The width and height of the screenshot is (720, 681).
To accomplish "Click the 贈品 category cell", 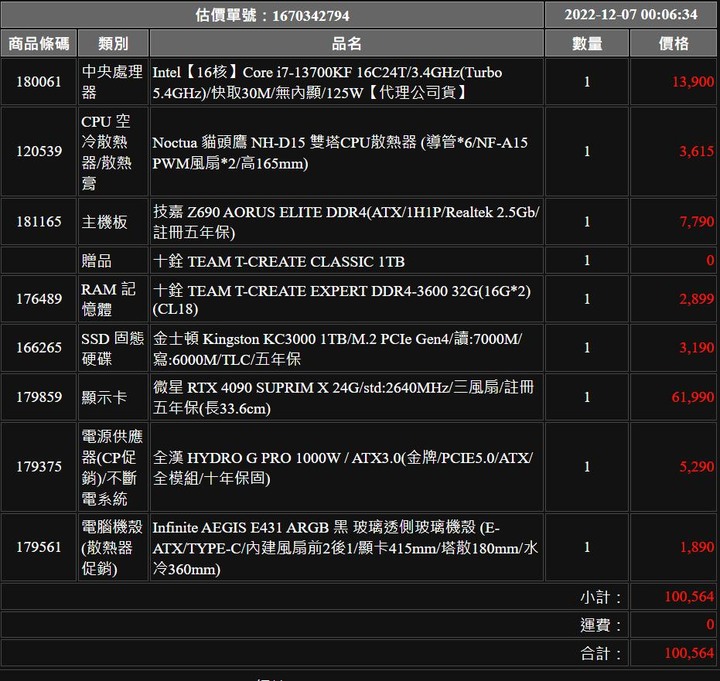I will [x=96, y=261].
